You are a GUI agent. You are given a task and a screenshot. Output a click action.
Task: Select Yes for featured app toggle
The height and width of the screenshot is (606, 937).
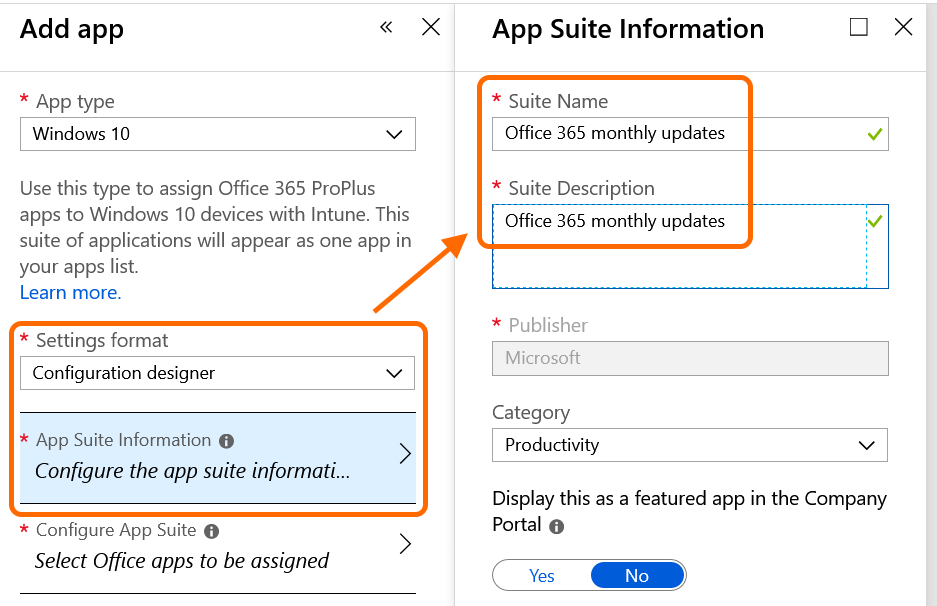click(x=542, y=575)
